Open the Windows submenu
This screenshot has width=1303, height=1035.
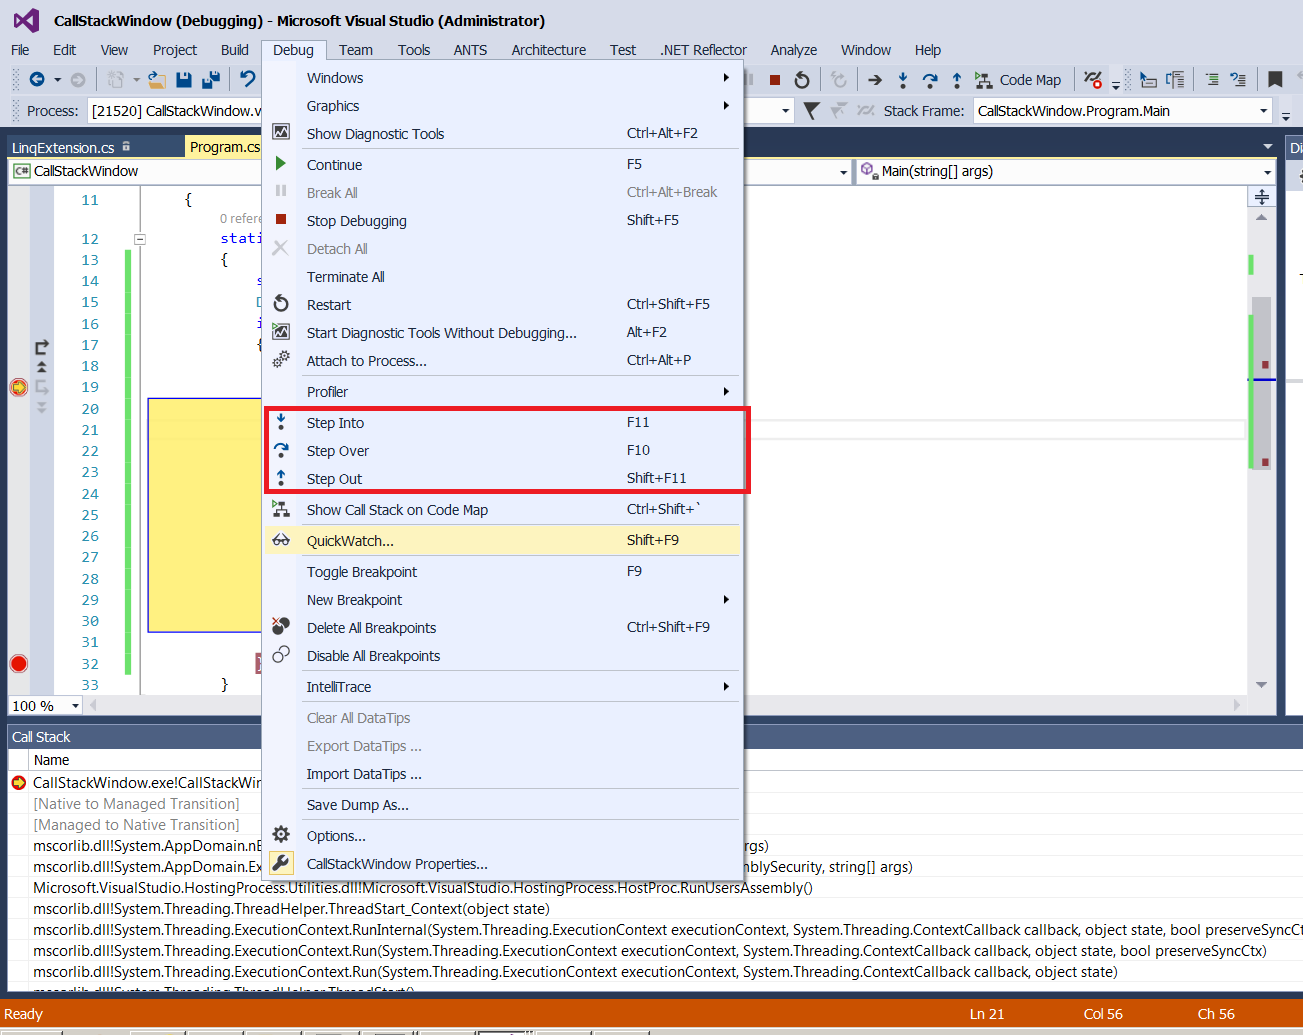coord(502,78)
